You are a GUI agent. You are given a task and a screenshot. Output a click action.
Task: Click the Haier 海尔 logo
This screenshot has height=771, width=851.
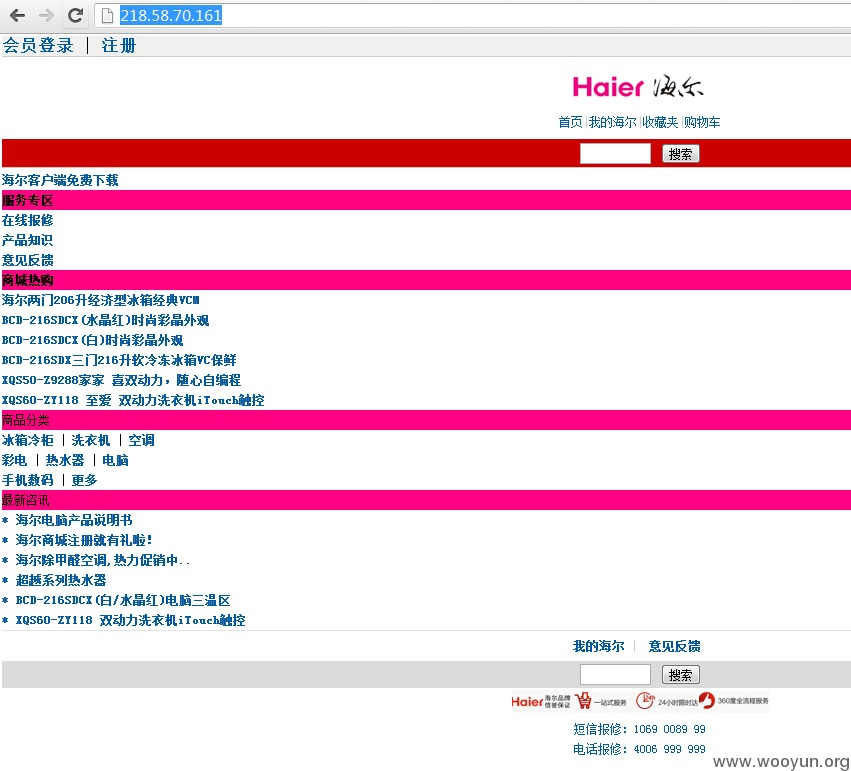(638, 87)
